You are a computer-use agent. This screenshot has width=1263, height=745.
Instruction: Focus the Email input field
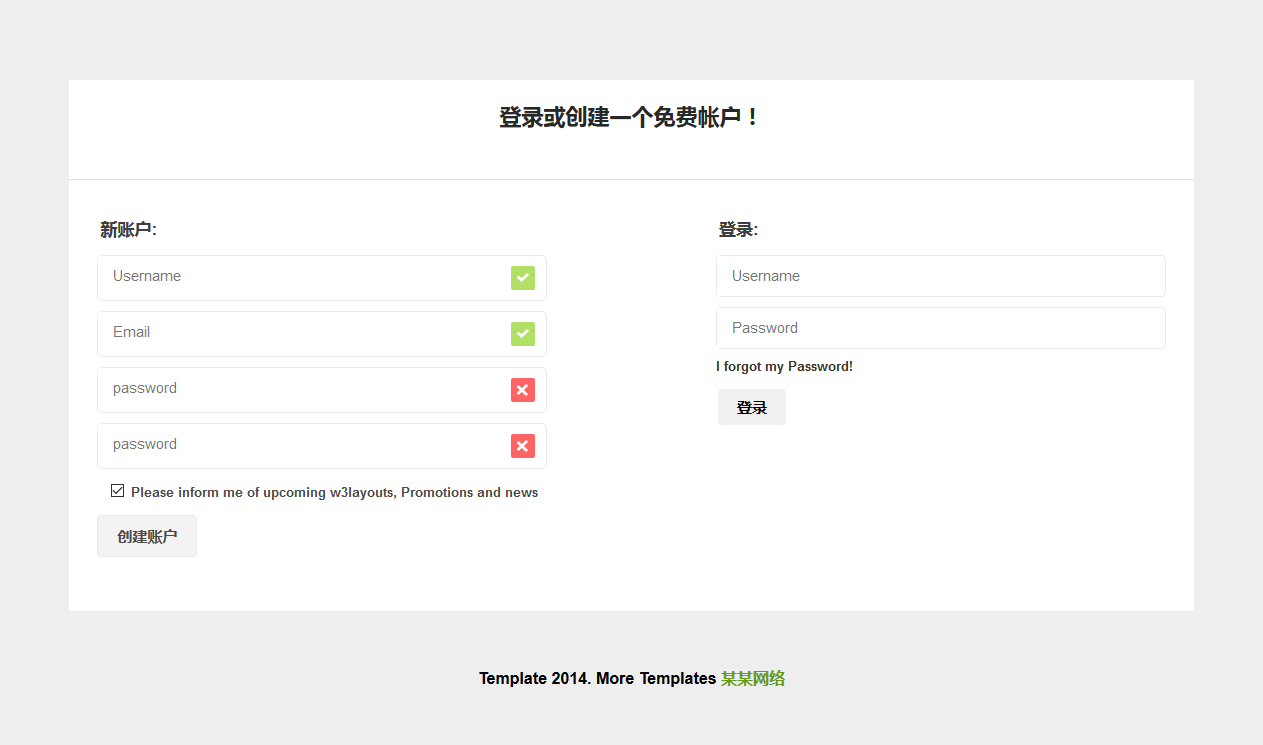(322, 334)
